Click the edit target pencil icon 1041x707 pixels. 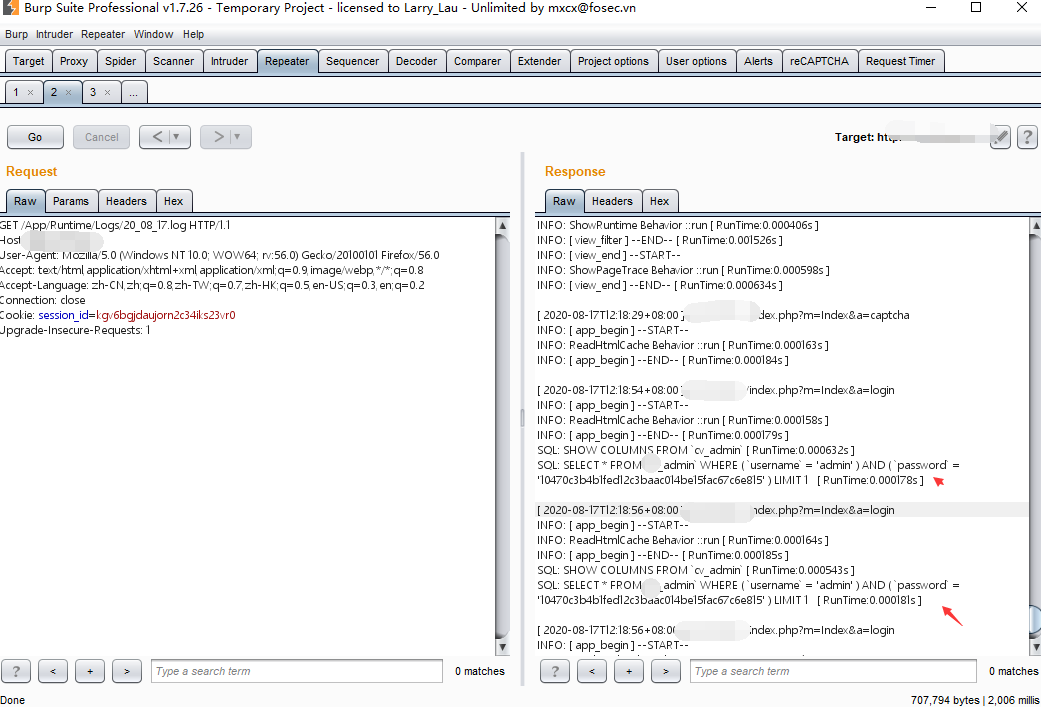tap(1000, 137)
